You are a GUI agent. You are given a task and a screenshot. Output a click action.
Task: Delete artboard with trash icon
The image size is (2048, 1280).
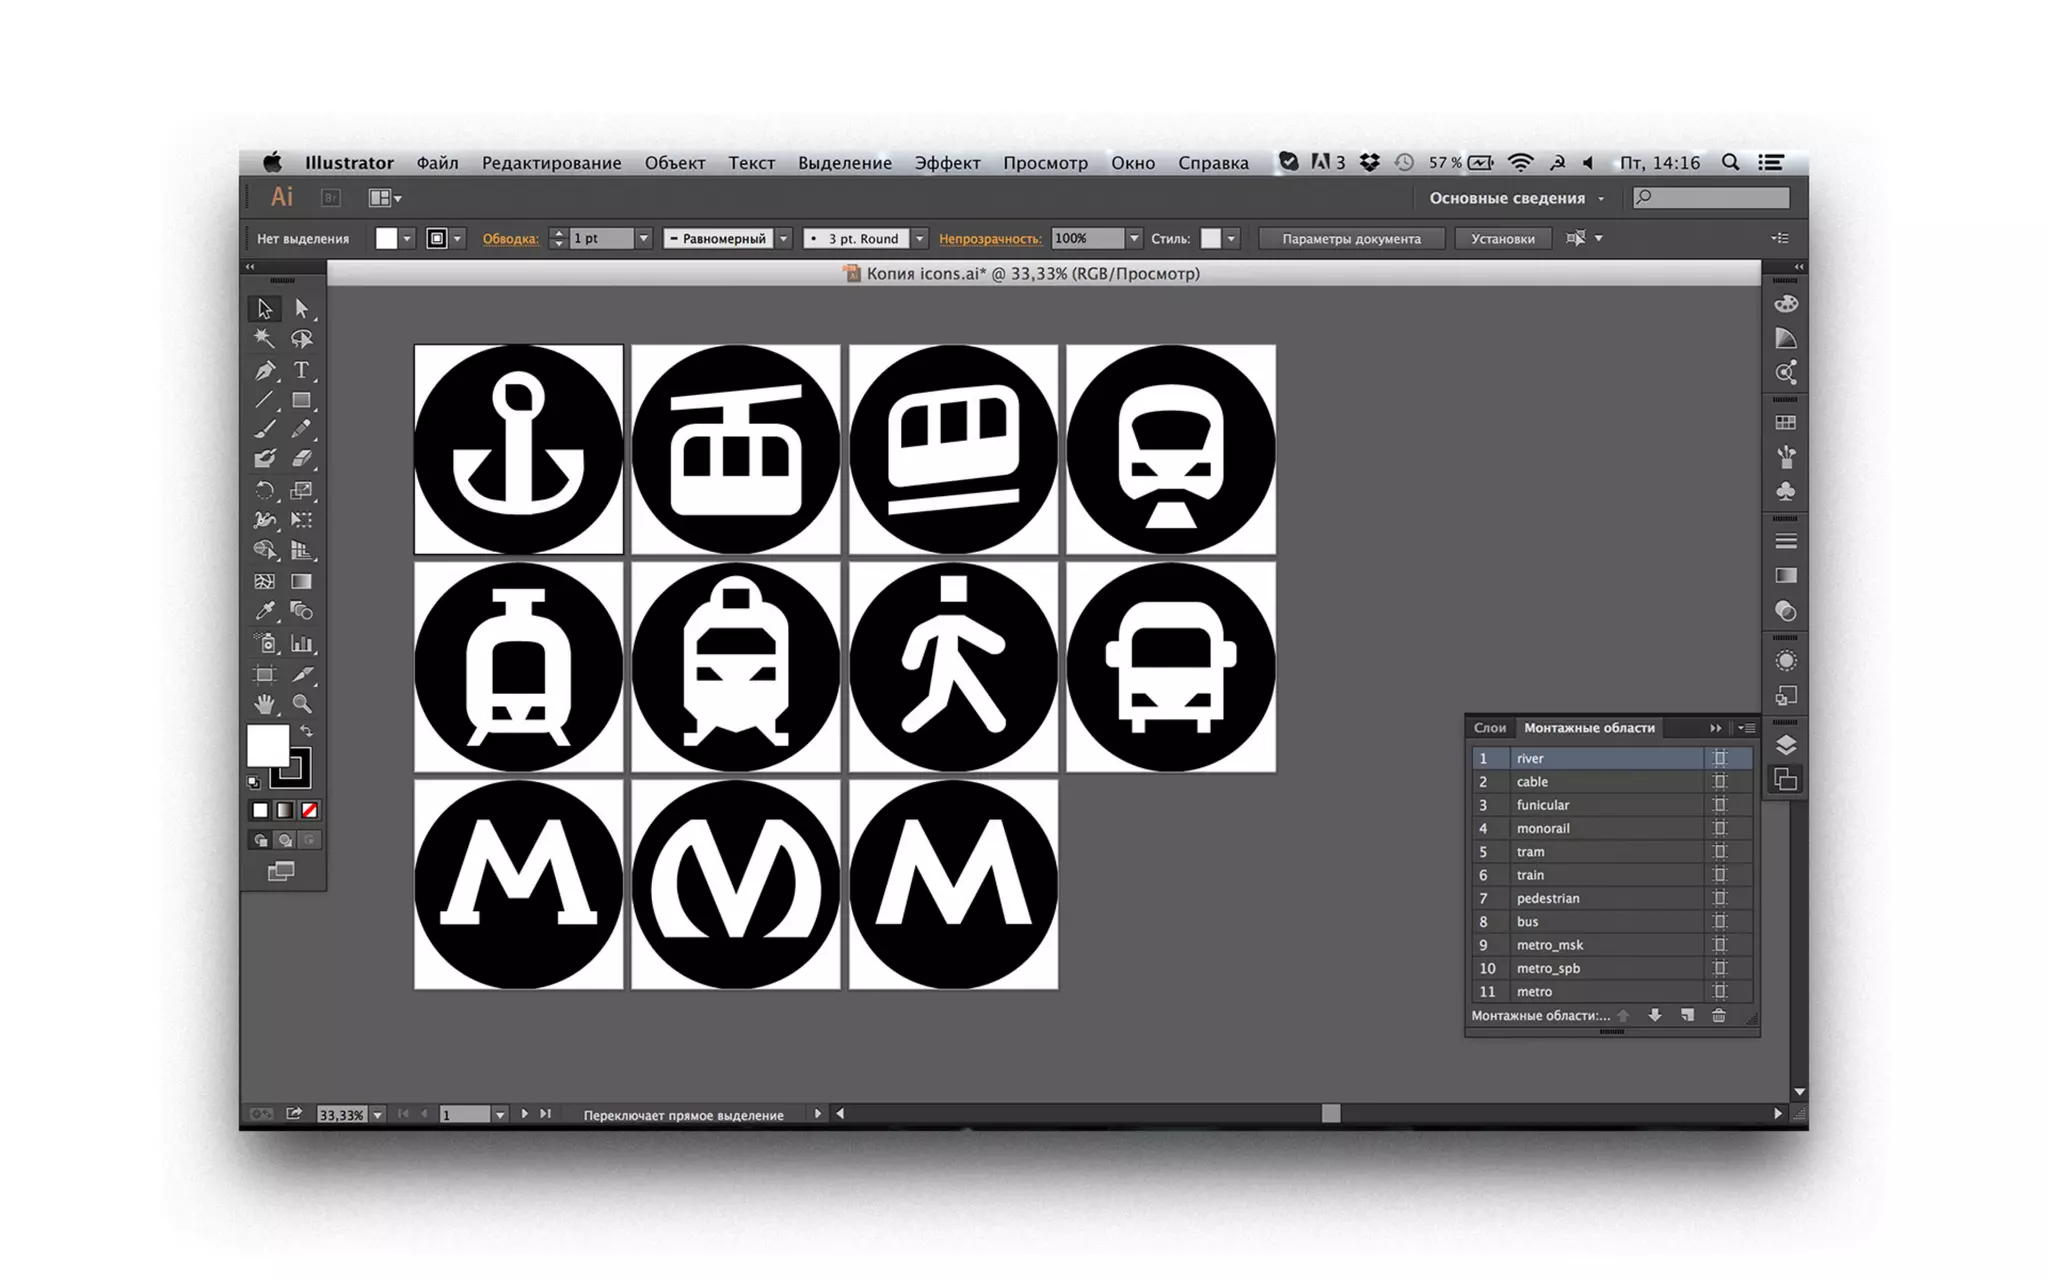(1718, 1016)
